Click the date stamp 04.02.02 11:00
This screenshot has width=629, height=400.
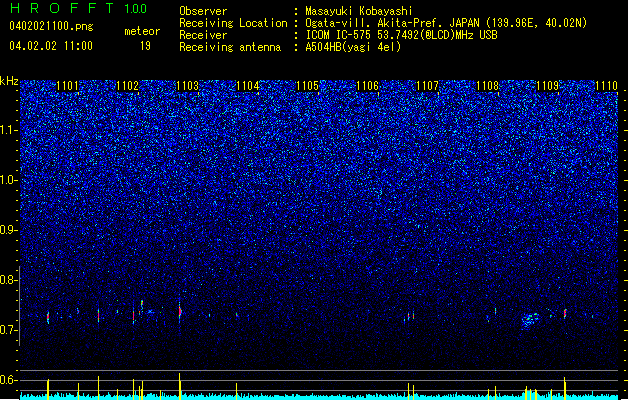point(51,46)
